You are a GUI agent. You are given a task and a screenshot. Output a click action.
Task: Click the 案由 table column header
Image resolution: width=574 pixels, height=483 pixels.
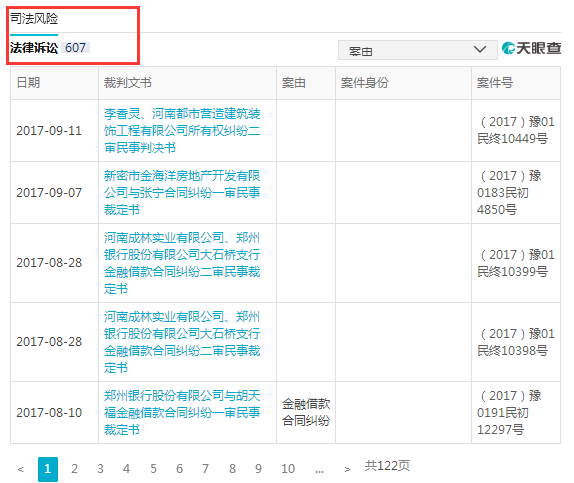point(294,83)
